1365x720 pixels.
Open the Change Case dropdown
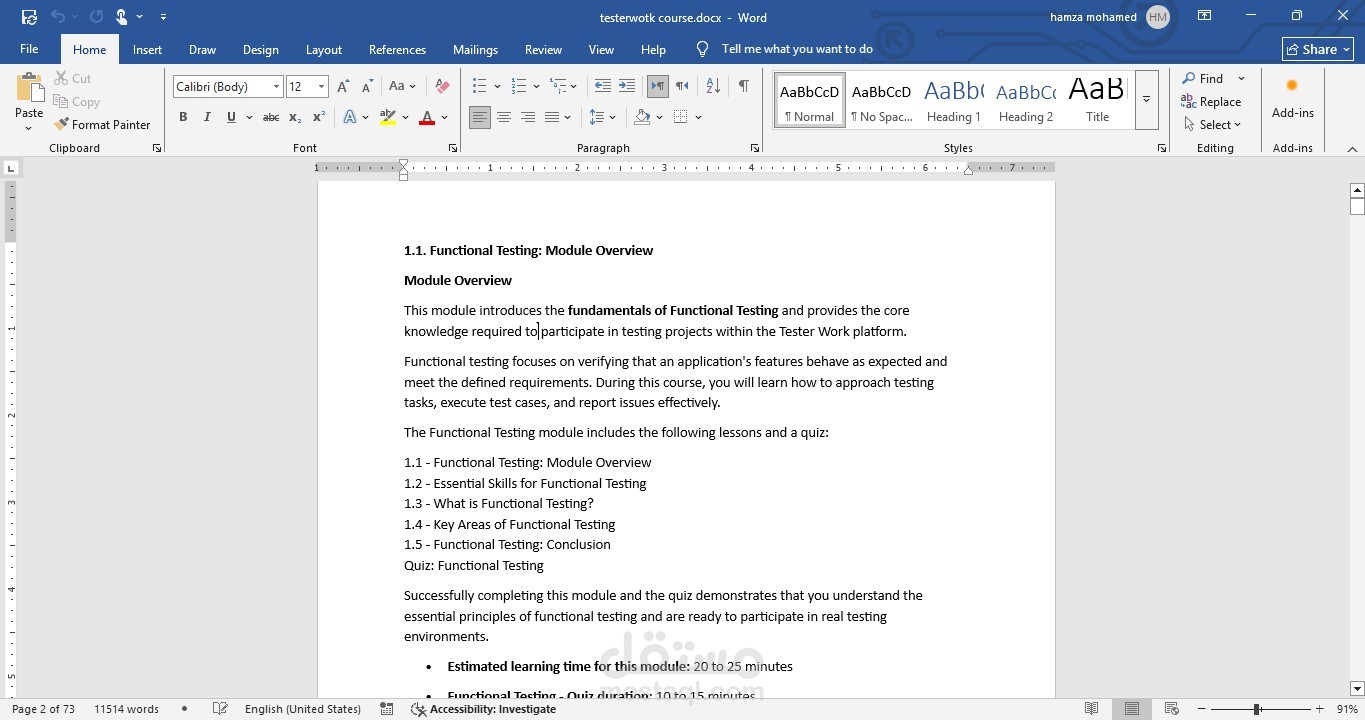(402, 87)
